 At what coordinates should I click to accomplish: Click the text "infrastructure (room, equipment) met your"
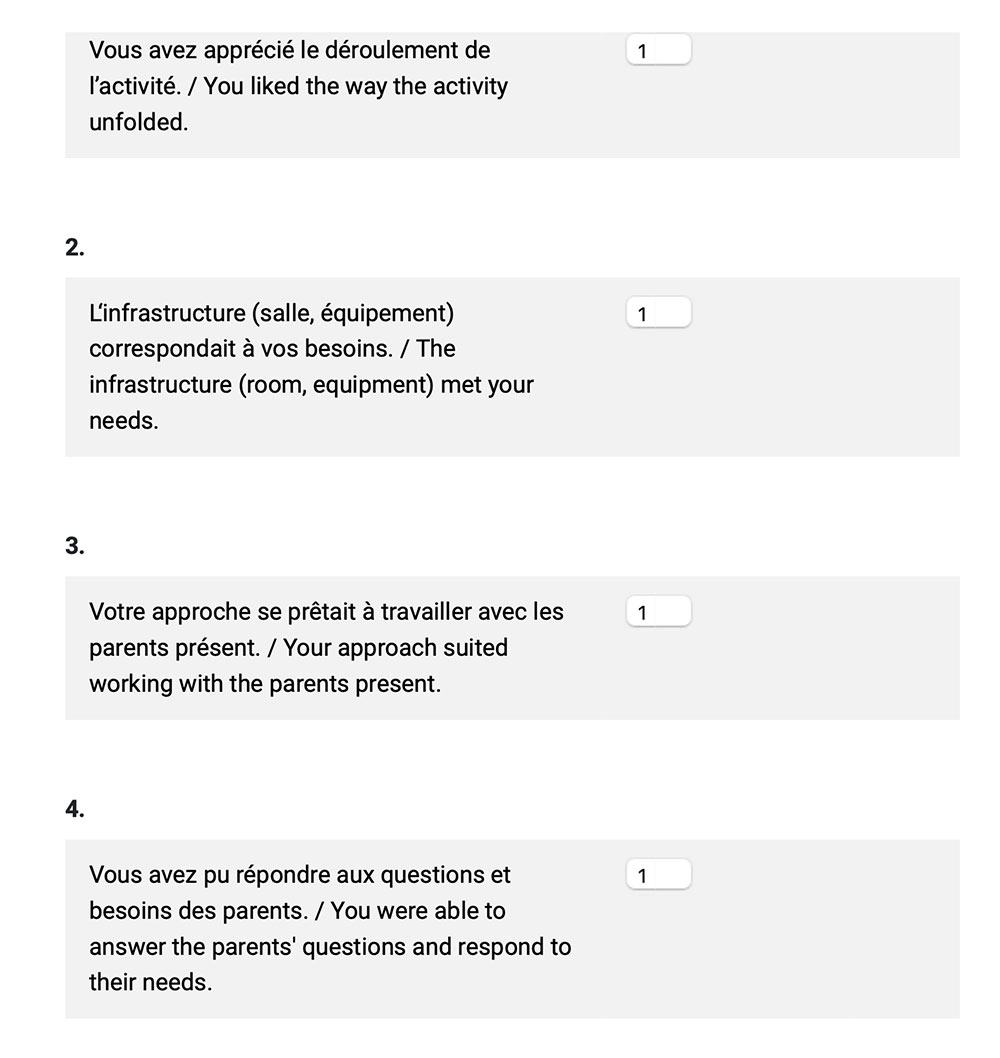tap(311, 385)
